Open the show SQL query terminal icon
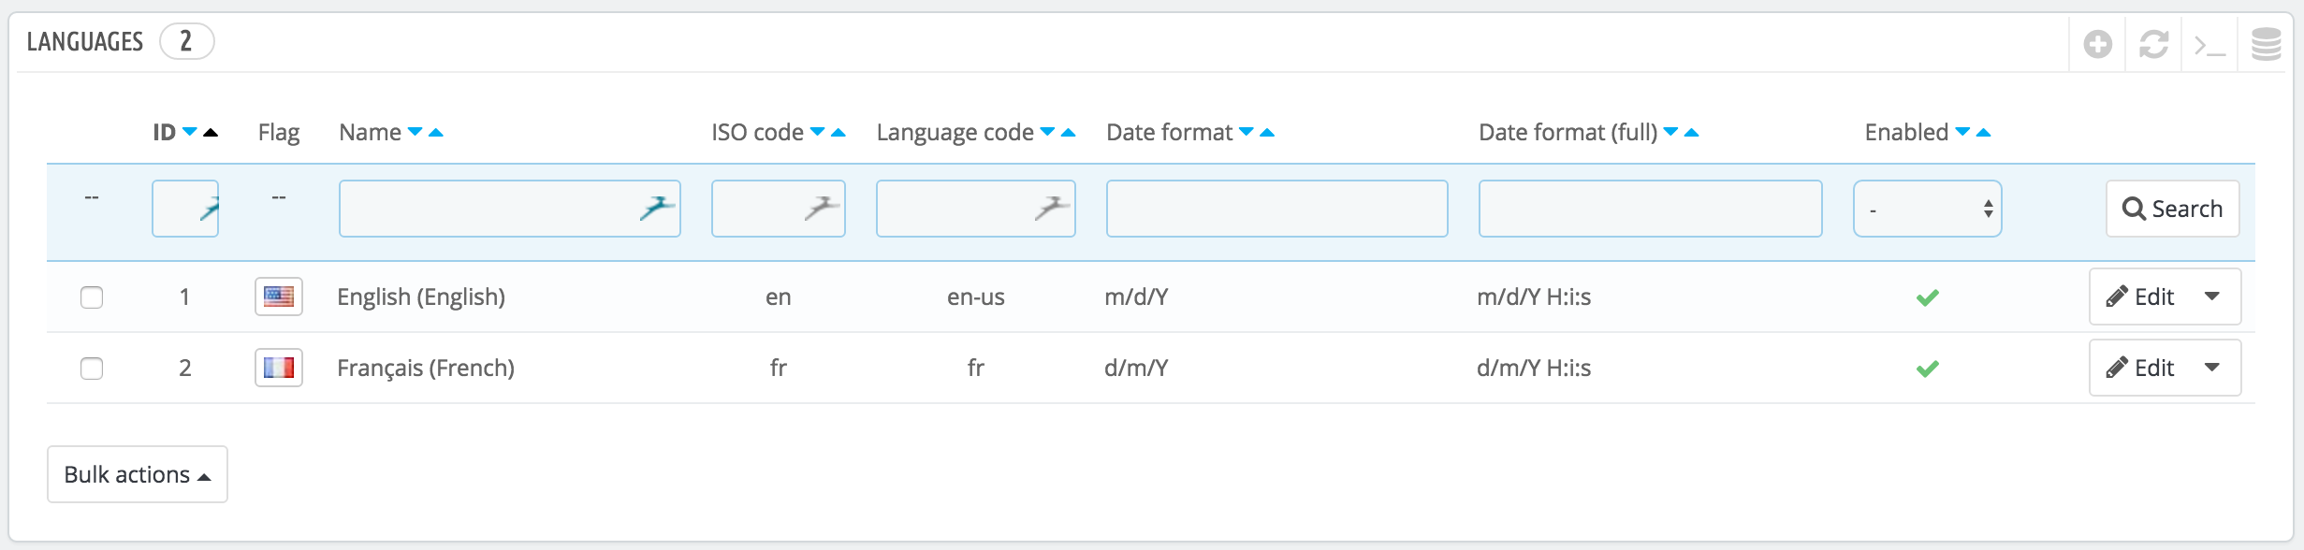This screenshot has width=2304, height=550. click(2209, 46)
